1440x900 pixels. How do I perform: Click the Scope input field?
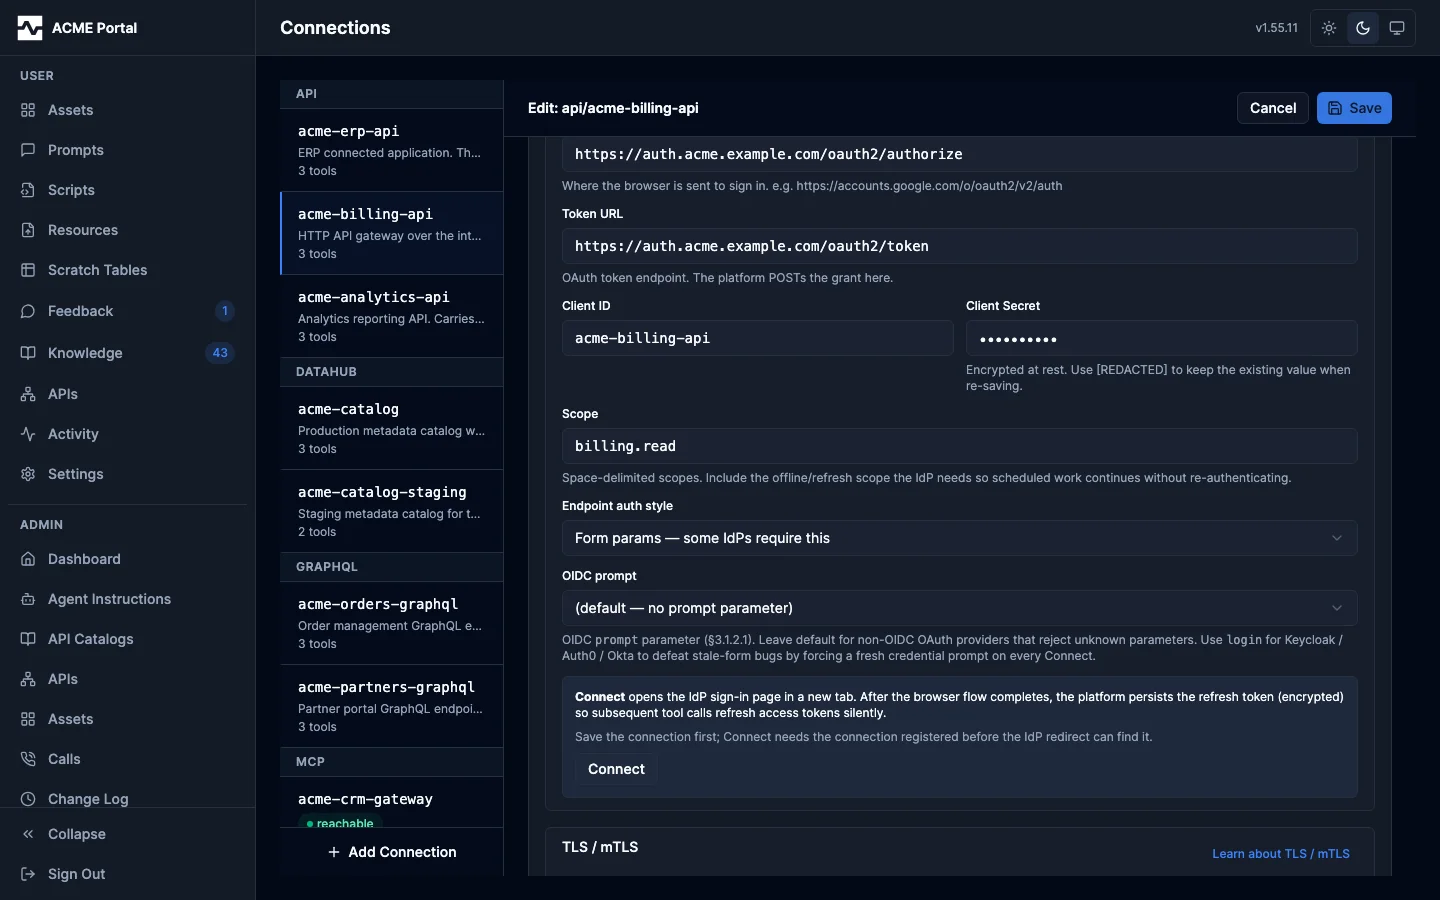coord(959,446)
